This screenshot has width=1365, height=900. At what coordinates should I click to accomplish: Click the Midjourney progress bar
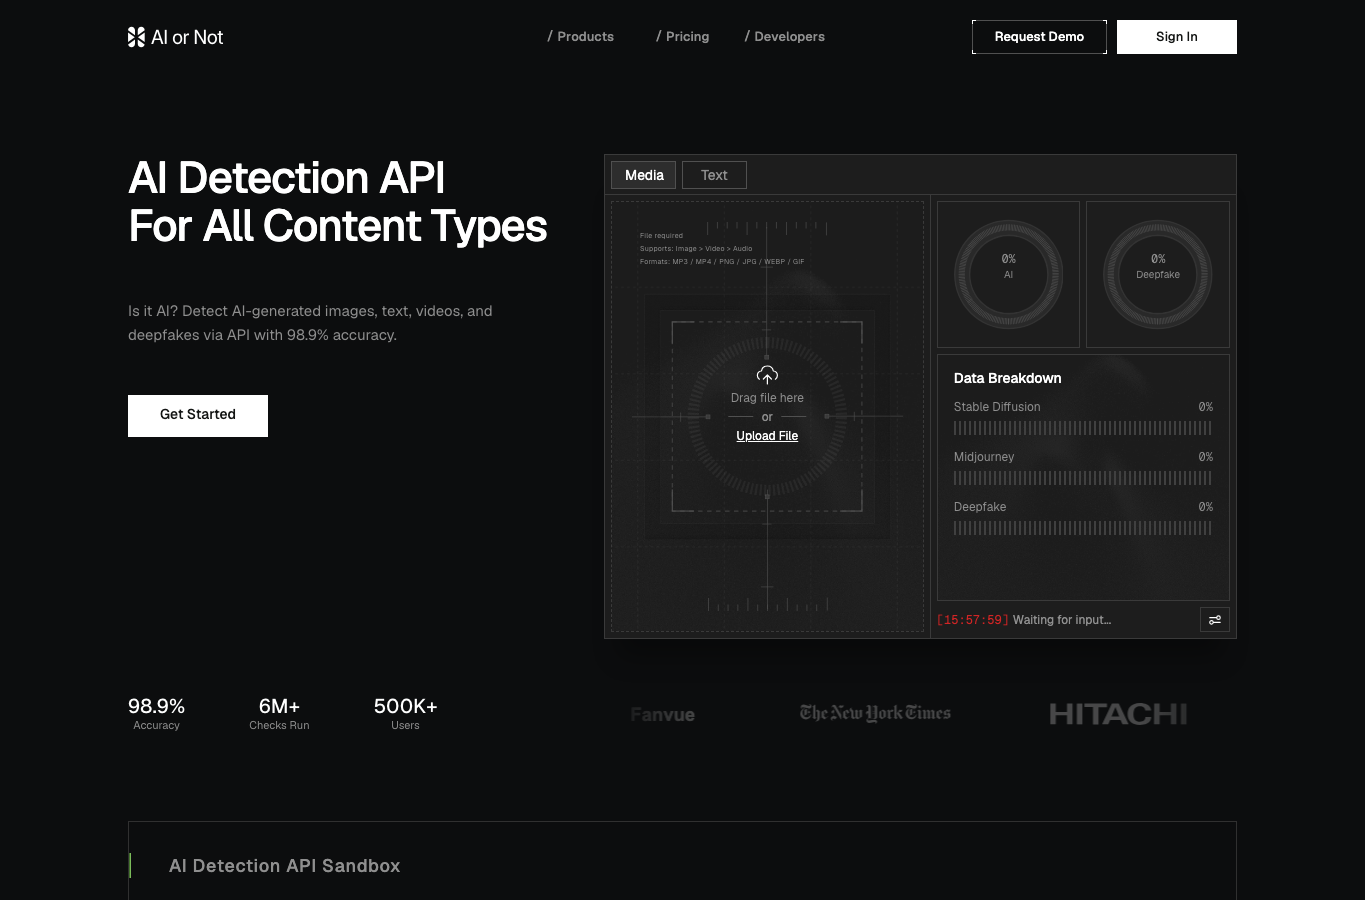[x=1083, y=478]
